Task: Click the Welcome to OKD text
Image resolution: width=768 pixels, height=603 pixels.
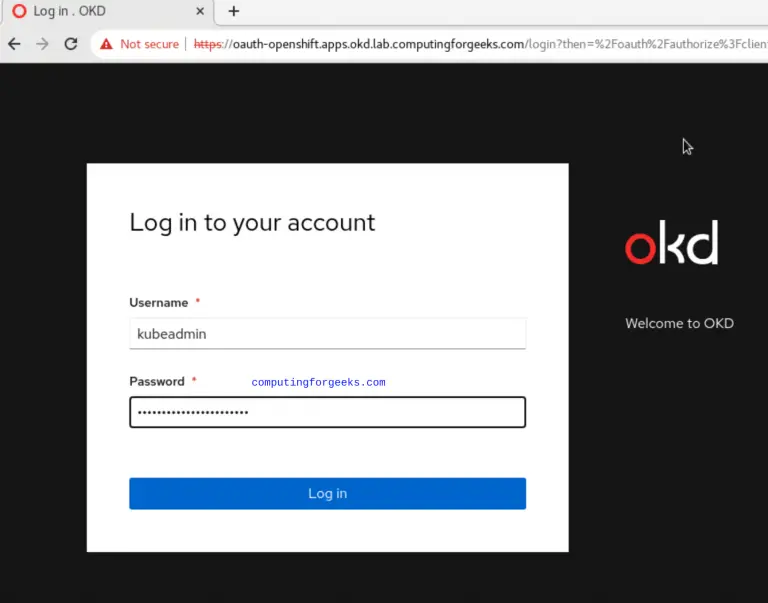Action: [x=679, y=323]
